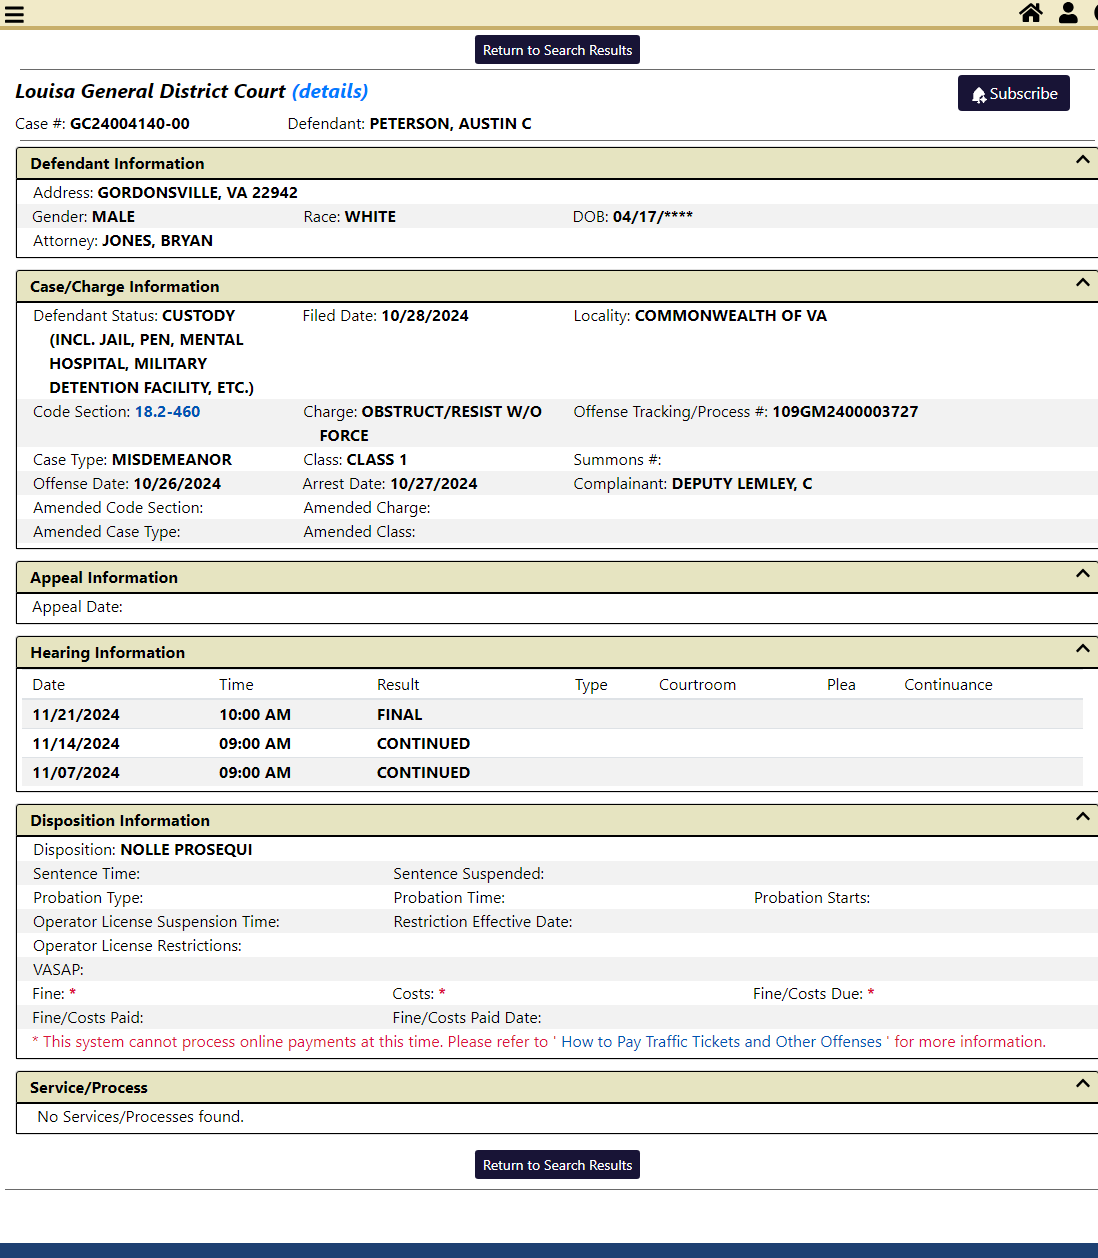This screenshot has height=1258, width=1098.
Task: Click attorney name JONES, BRYAN
Action: pyautogui.click(x=157, y=241)
